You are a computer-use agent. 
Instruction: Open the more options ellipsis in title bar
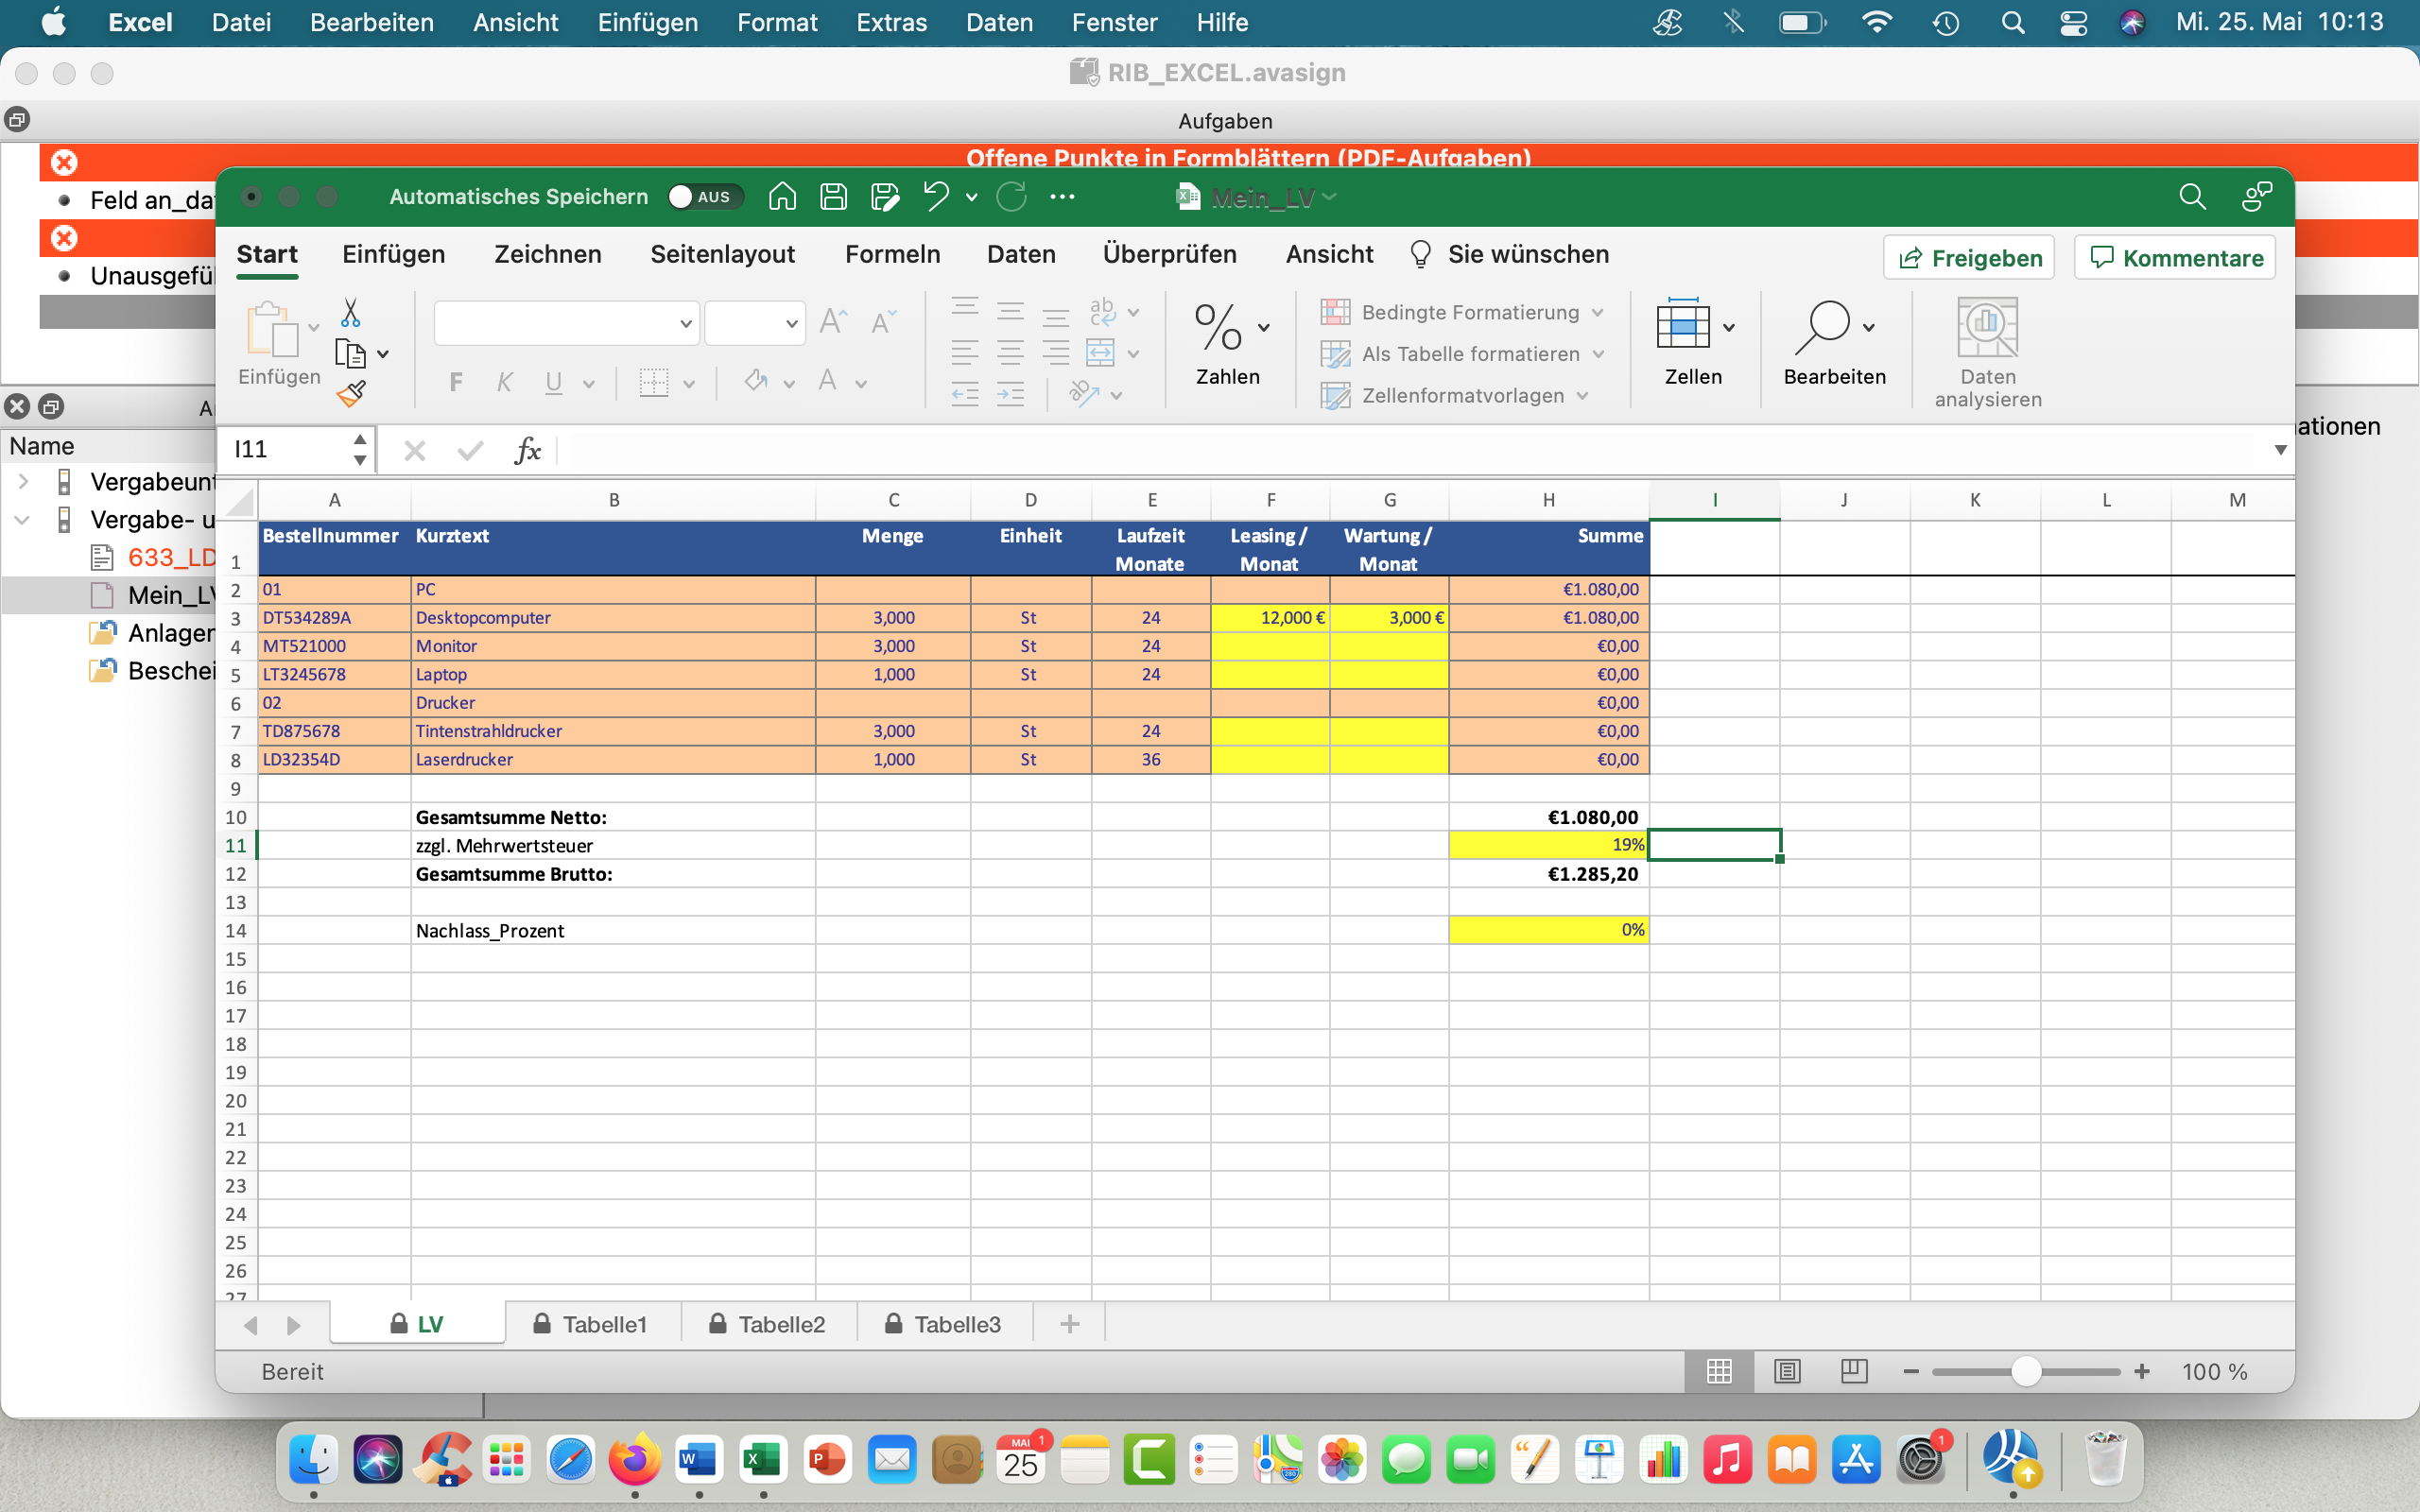pos(1062,197)
